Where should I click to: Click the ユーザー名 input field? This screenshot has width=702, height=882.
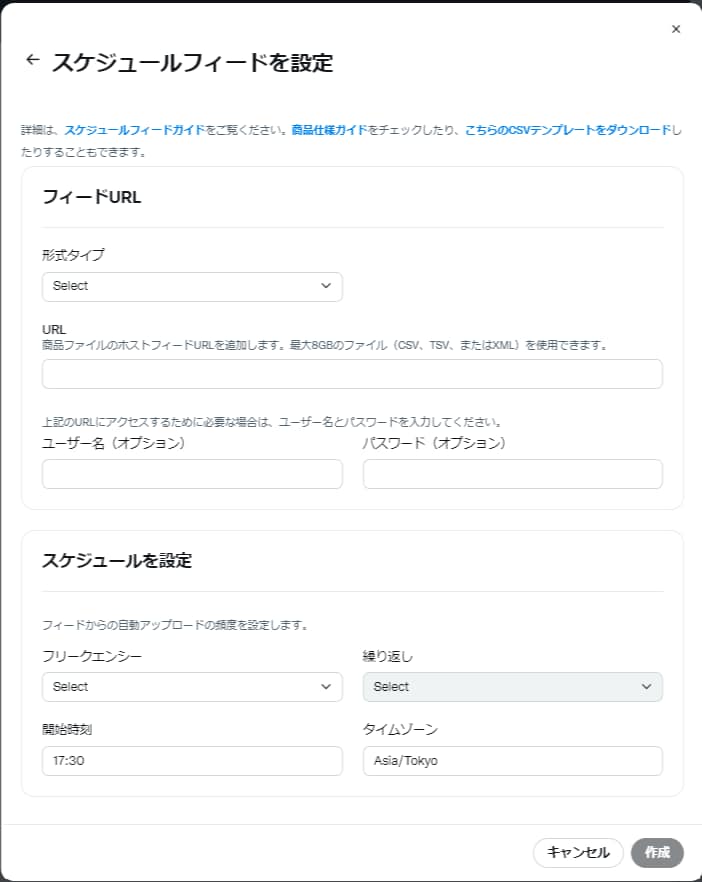(192, 474)
